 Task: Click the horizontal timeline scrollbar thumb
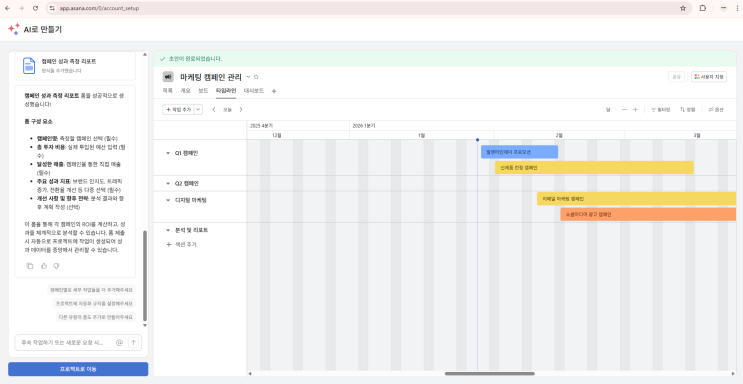pos(489,374)
